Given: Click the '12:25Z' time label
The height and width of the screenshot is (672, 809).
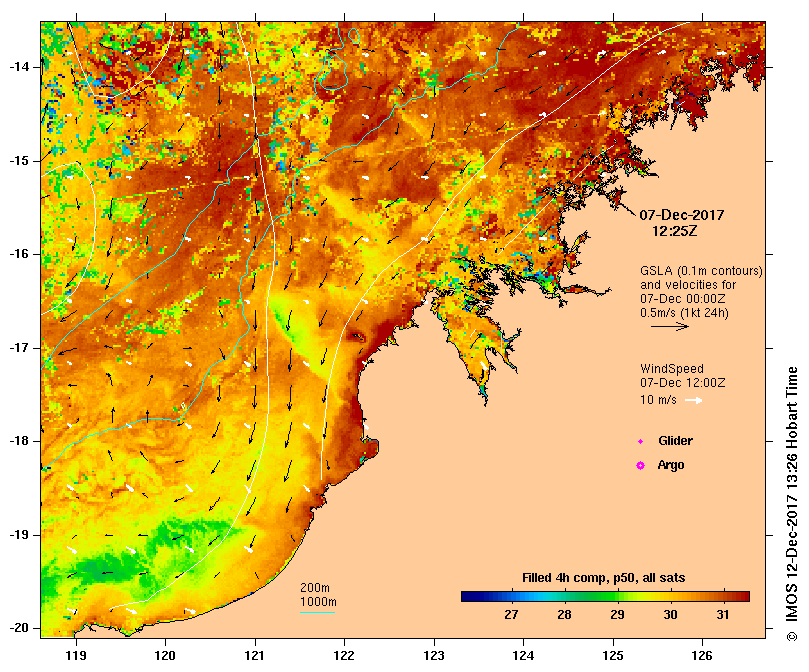Looking at the screenshot, I should (x=675, y=231).
